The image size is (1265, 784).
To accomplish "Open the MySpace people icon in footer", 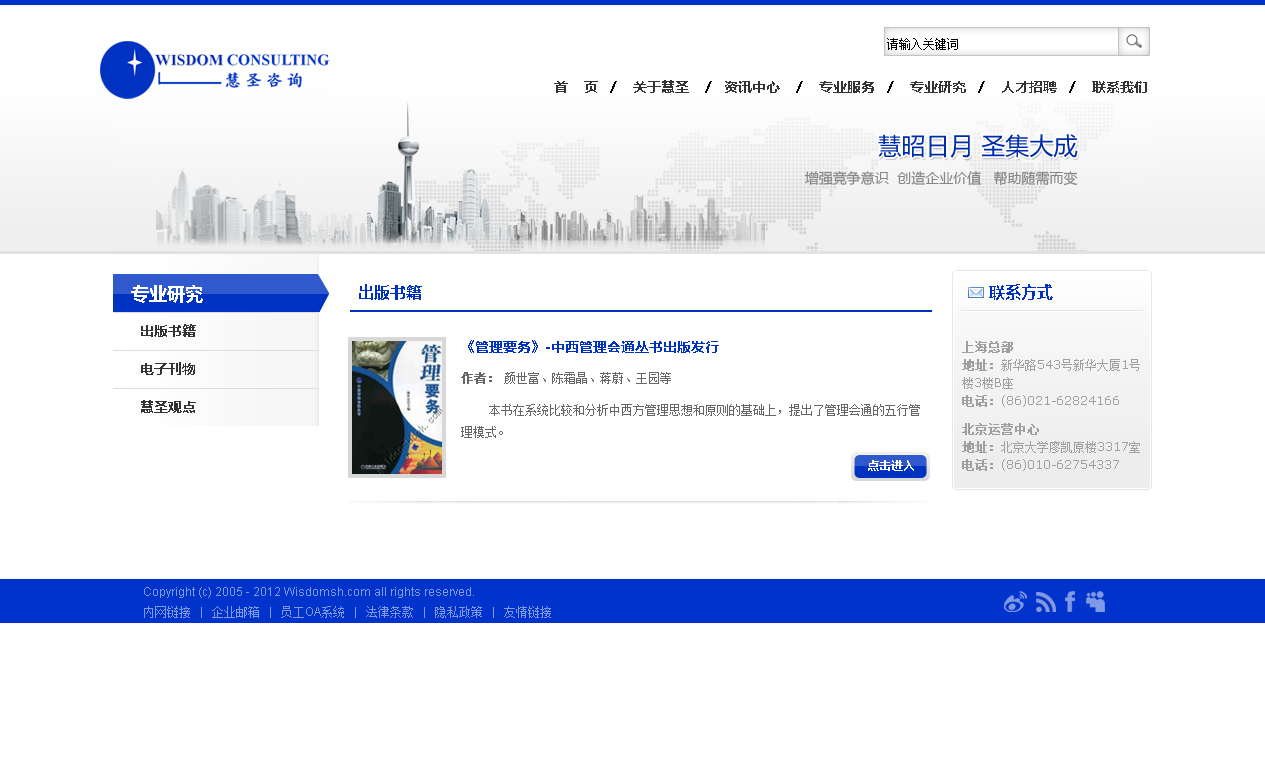I will (x=1096, y=602).
